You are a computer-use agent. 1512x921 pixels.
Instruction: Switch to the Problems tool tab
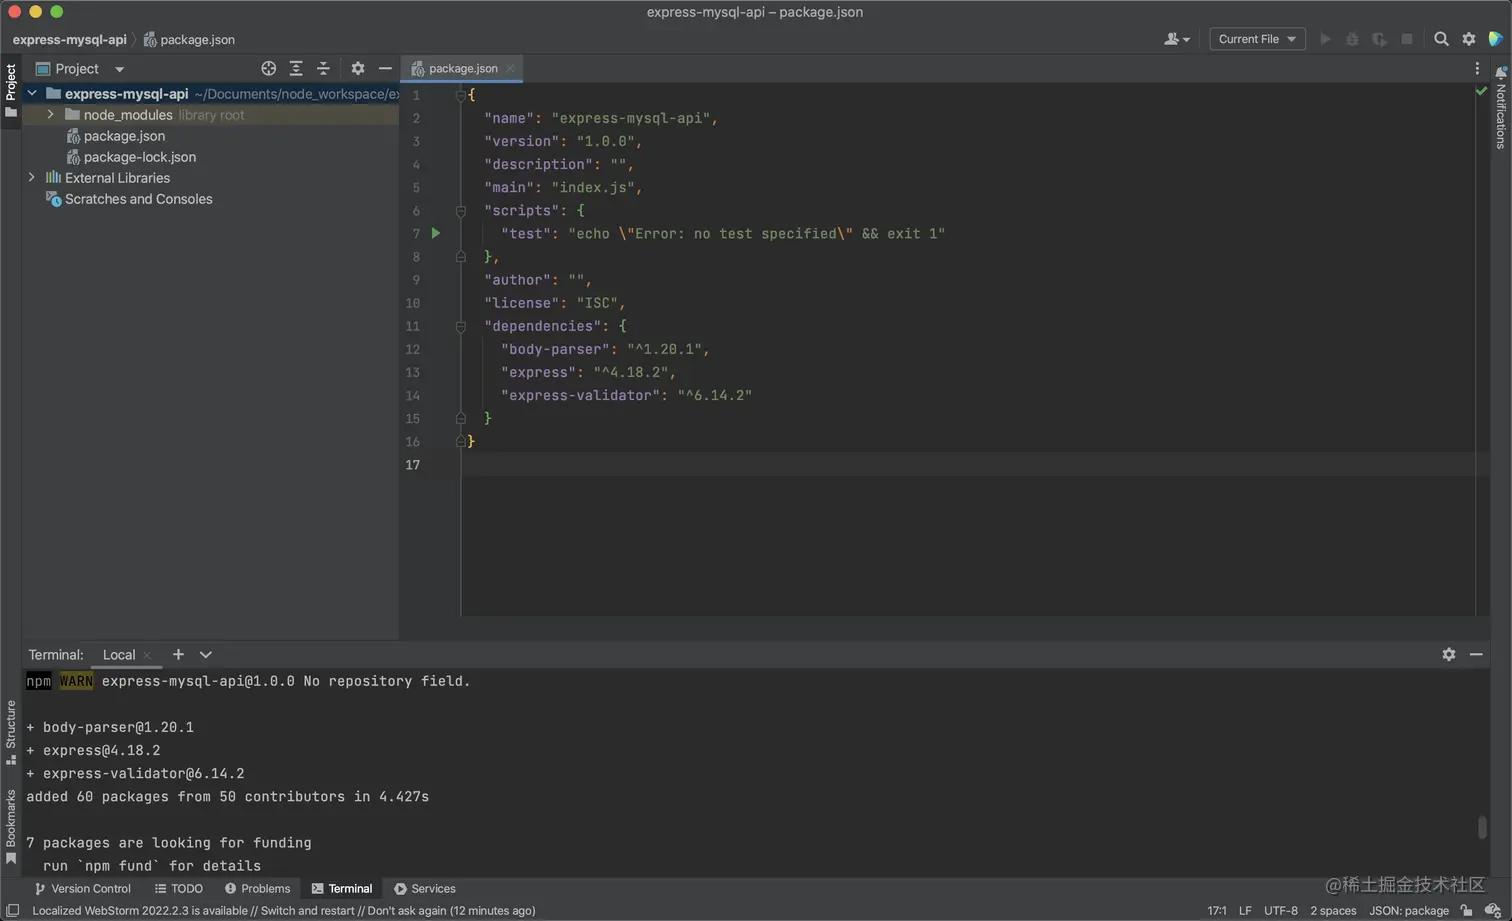click(x=257, y=888)
